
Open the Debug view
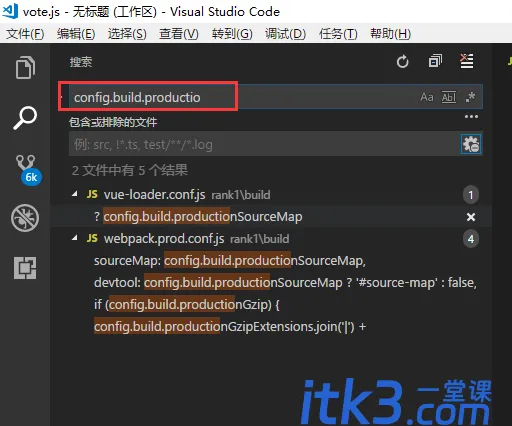[x=25, y=218]
